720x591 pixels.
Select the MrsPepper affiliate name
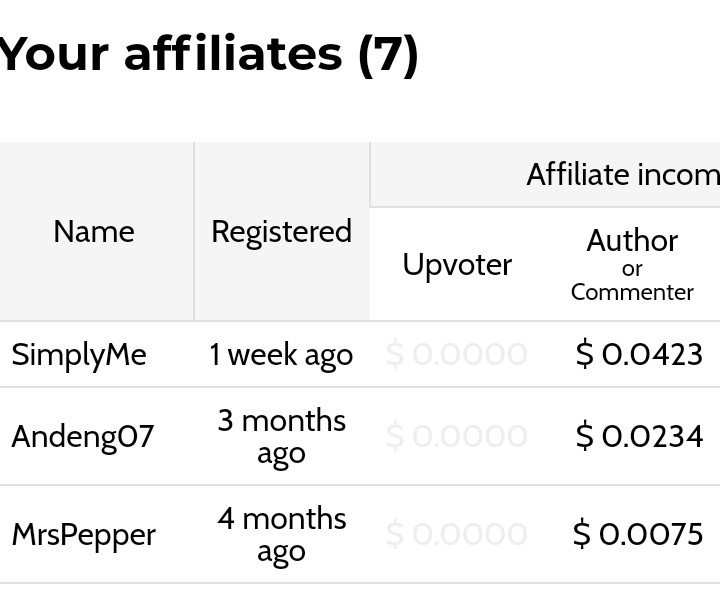pyautogui.click(x=84, y=535)
